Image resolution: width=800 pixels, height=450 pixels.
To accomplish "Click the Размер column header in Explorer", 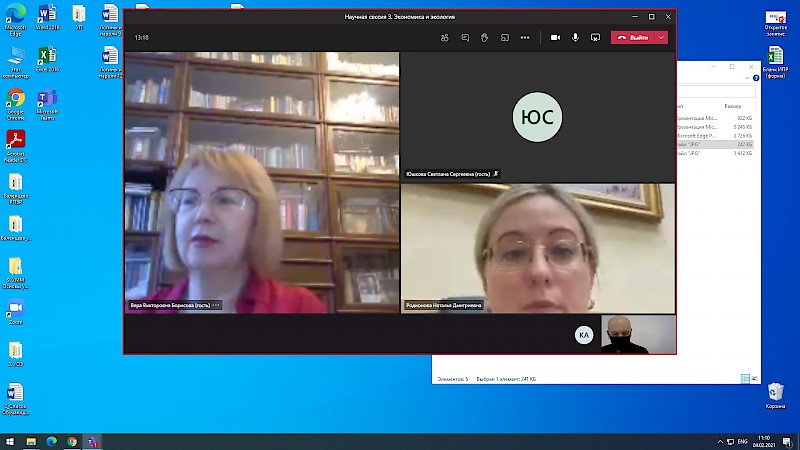I will (x=733, y=105).
